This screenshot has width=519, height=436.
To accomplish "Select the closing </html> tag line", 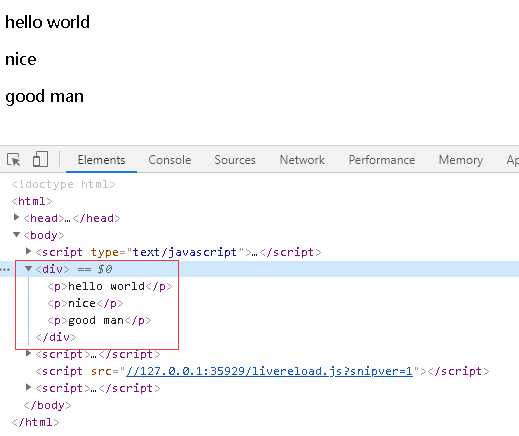I will (x=35, y=422).
